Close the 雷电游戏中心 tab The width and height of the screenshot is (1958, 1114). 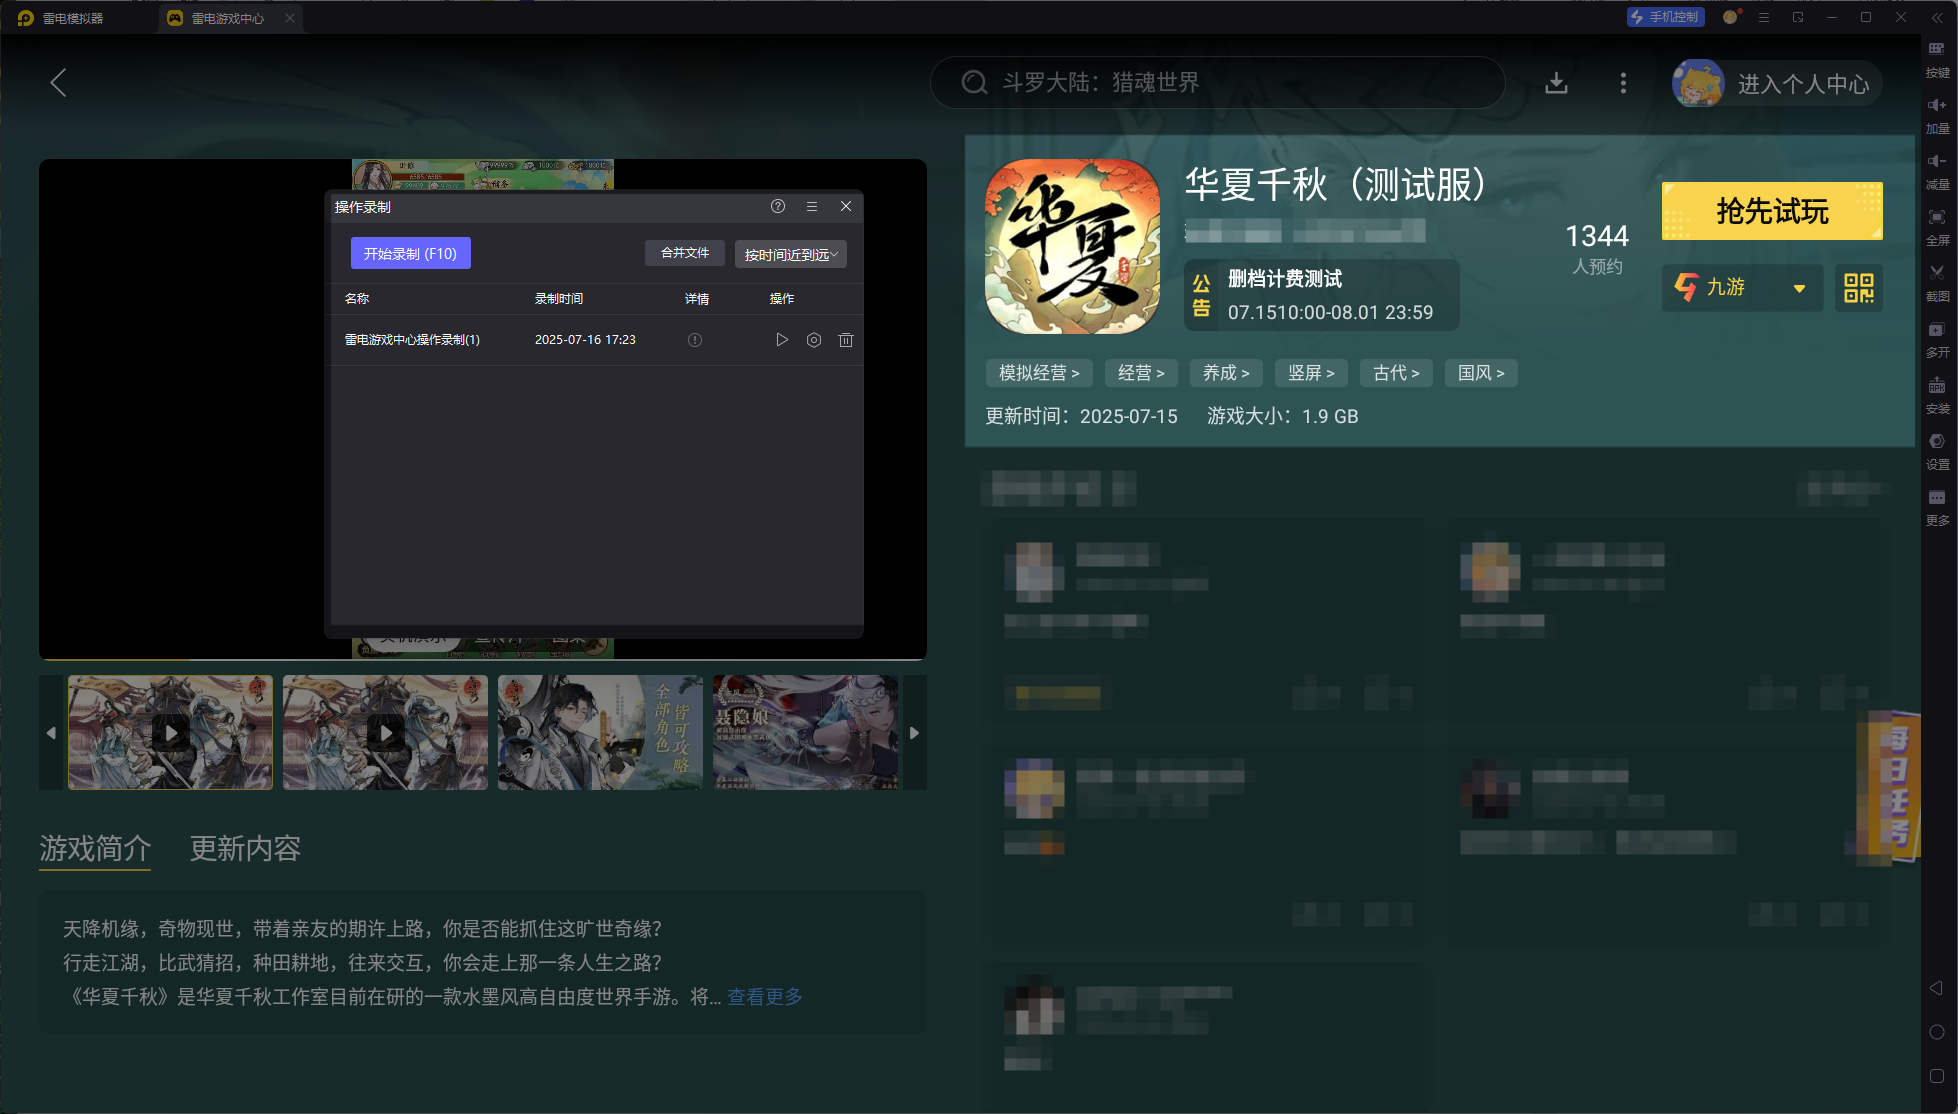coord(290,18)
